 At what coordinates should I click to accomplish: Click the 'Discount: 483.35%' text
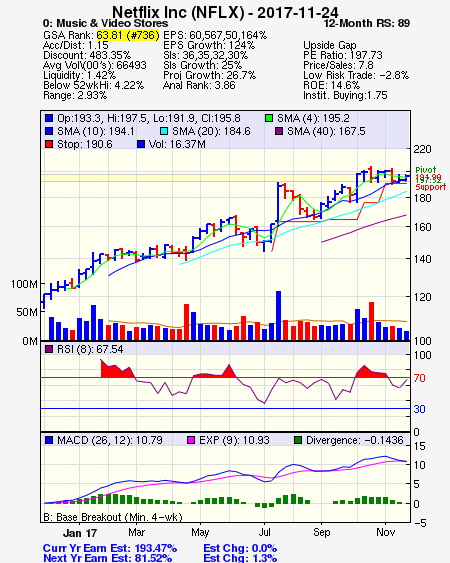pyautogui.click(x=87, y=55)
